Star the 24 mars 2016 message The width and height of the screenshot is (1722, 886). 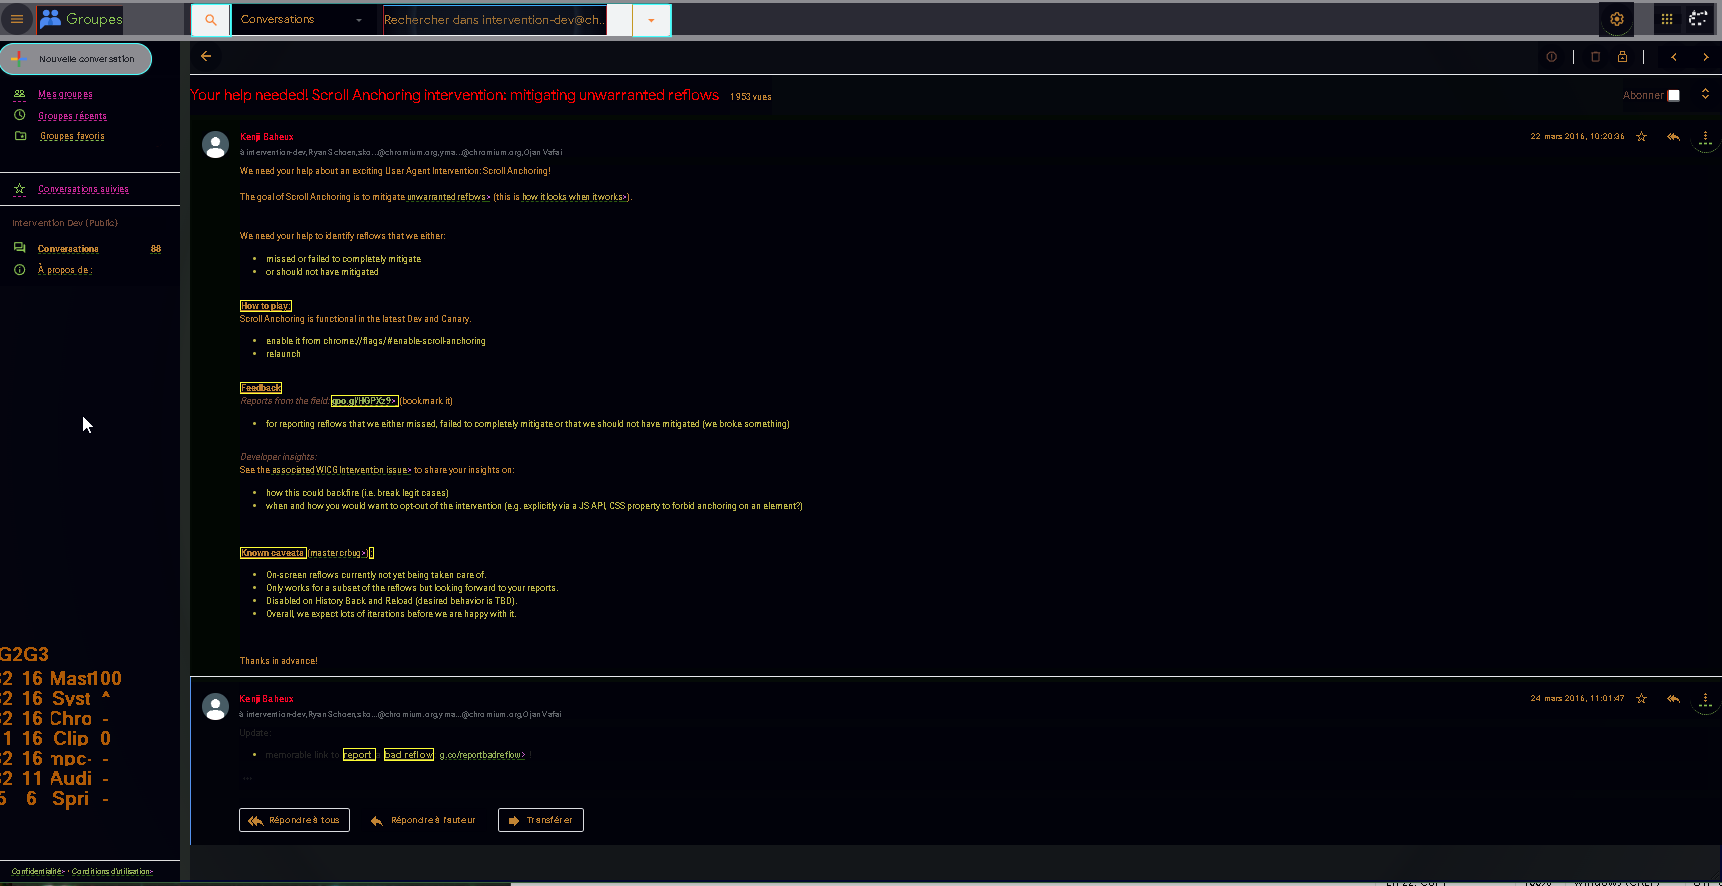[x=1641, y=699]
